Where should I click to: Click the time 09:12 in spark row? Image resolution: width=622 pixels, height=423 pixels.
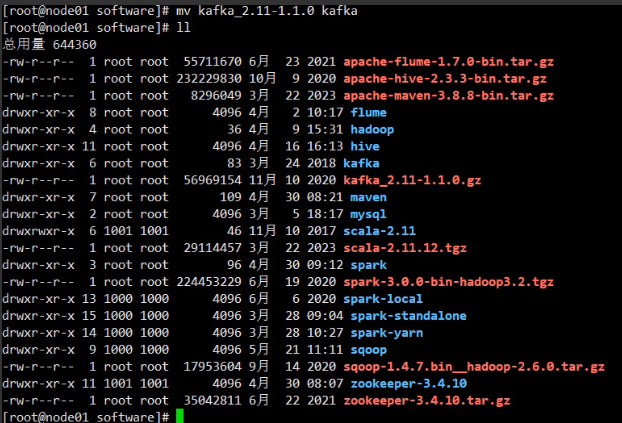pos(325,265)
